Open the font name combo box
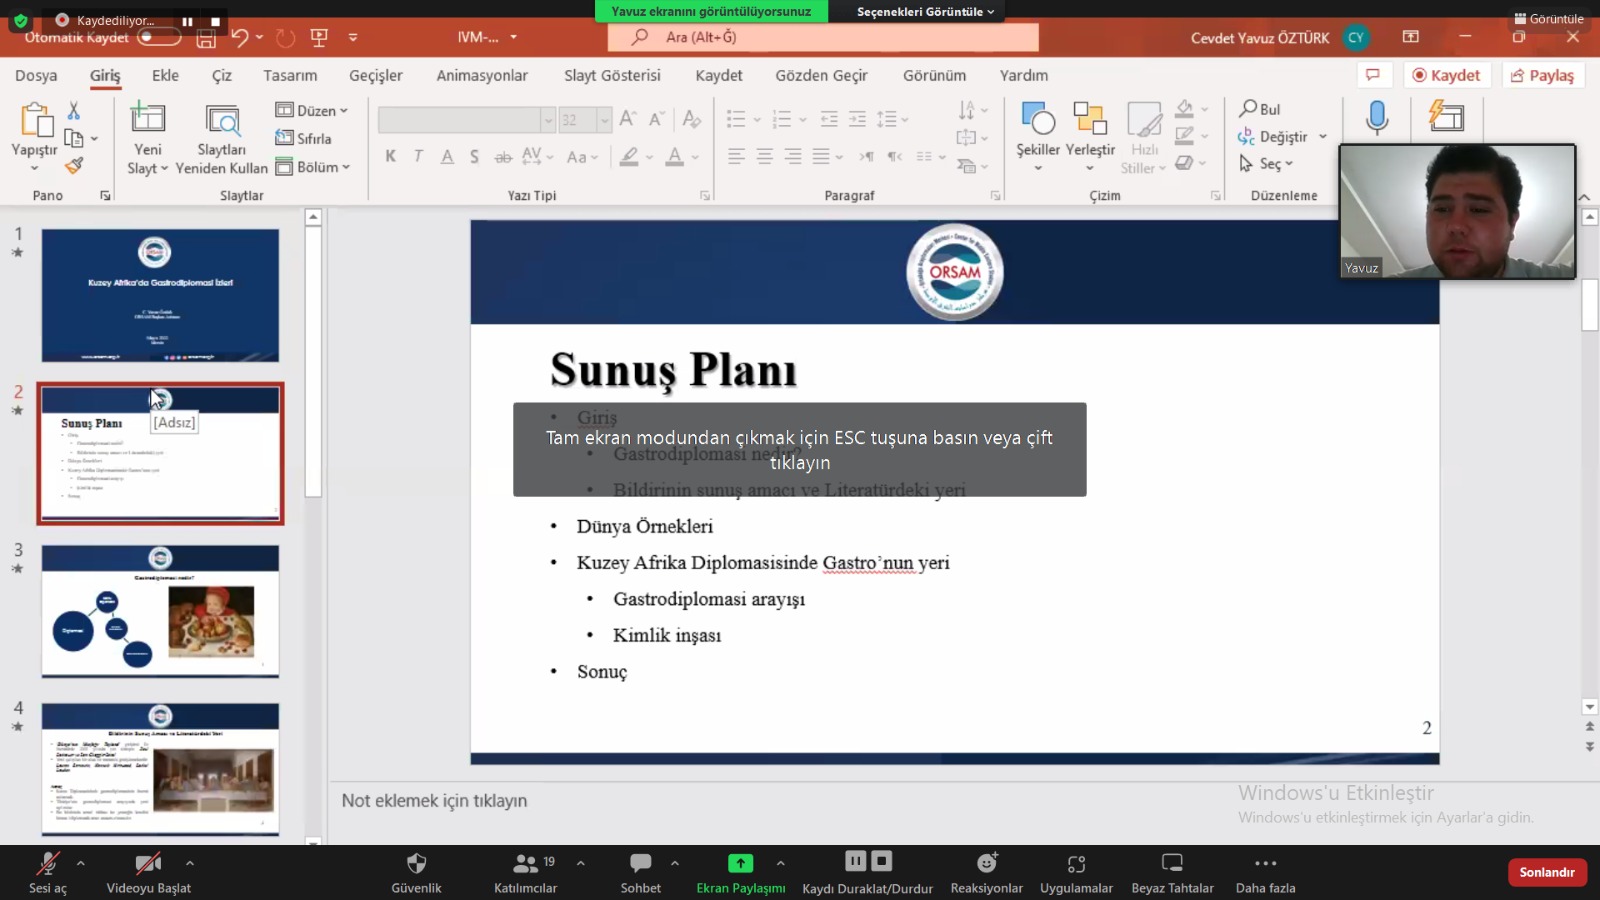Viewport: 1600px width, 900px height. pos(466,120)
